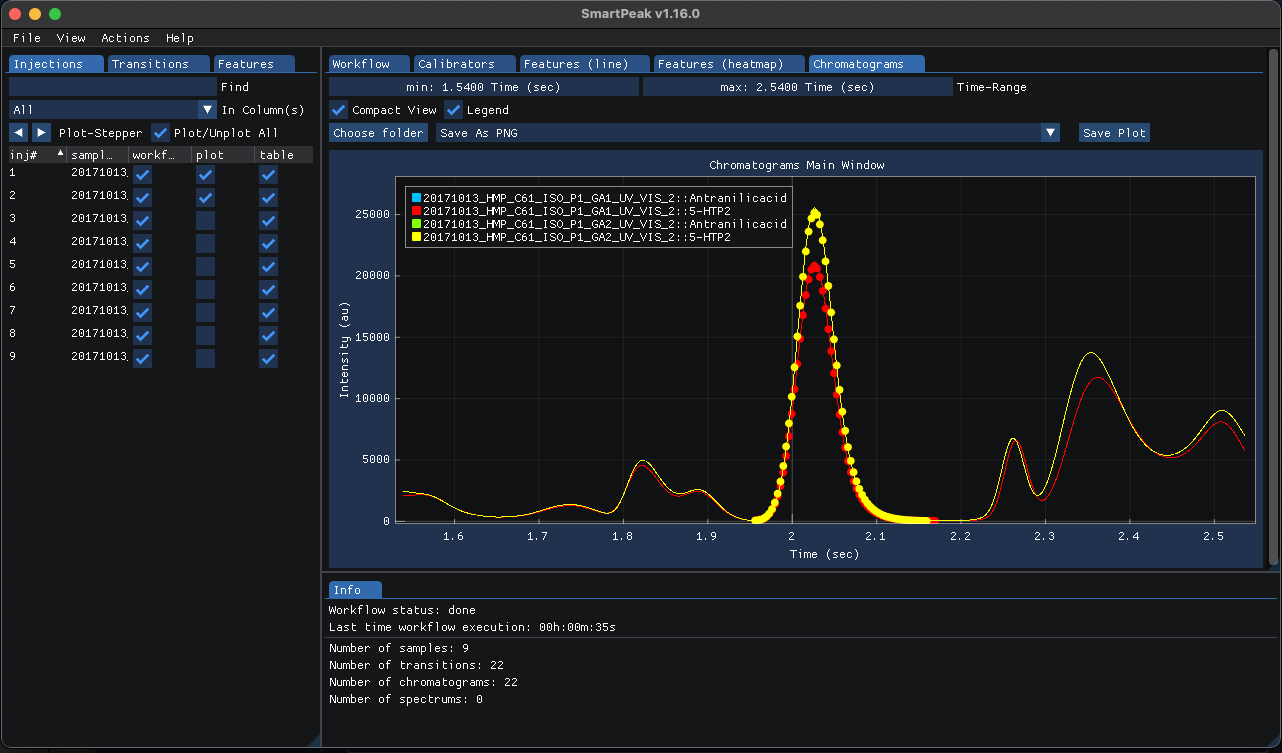Enable plot checkbox for injection 5
Screen dimensions: 1282x753
coord(205,266)
